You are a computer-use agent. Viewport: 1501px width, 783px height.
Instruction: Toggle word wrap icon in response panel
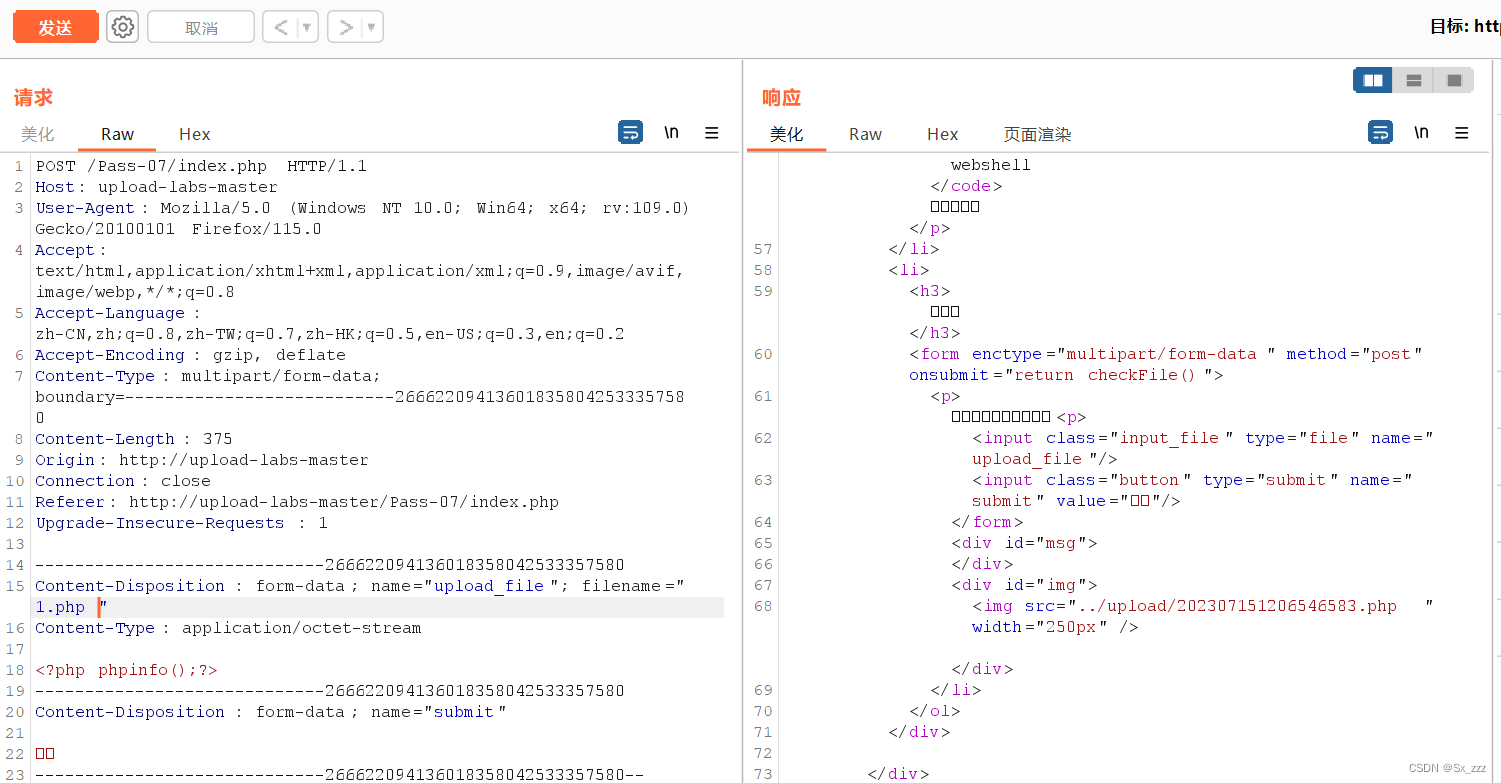tap(1380, 132)
